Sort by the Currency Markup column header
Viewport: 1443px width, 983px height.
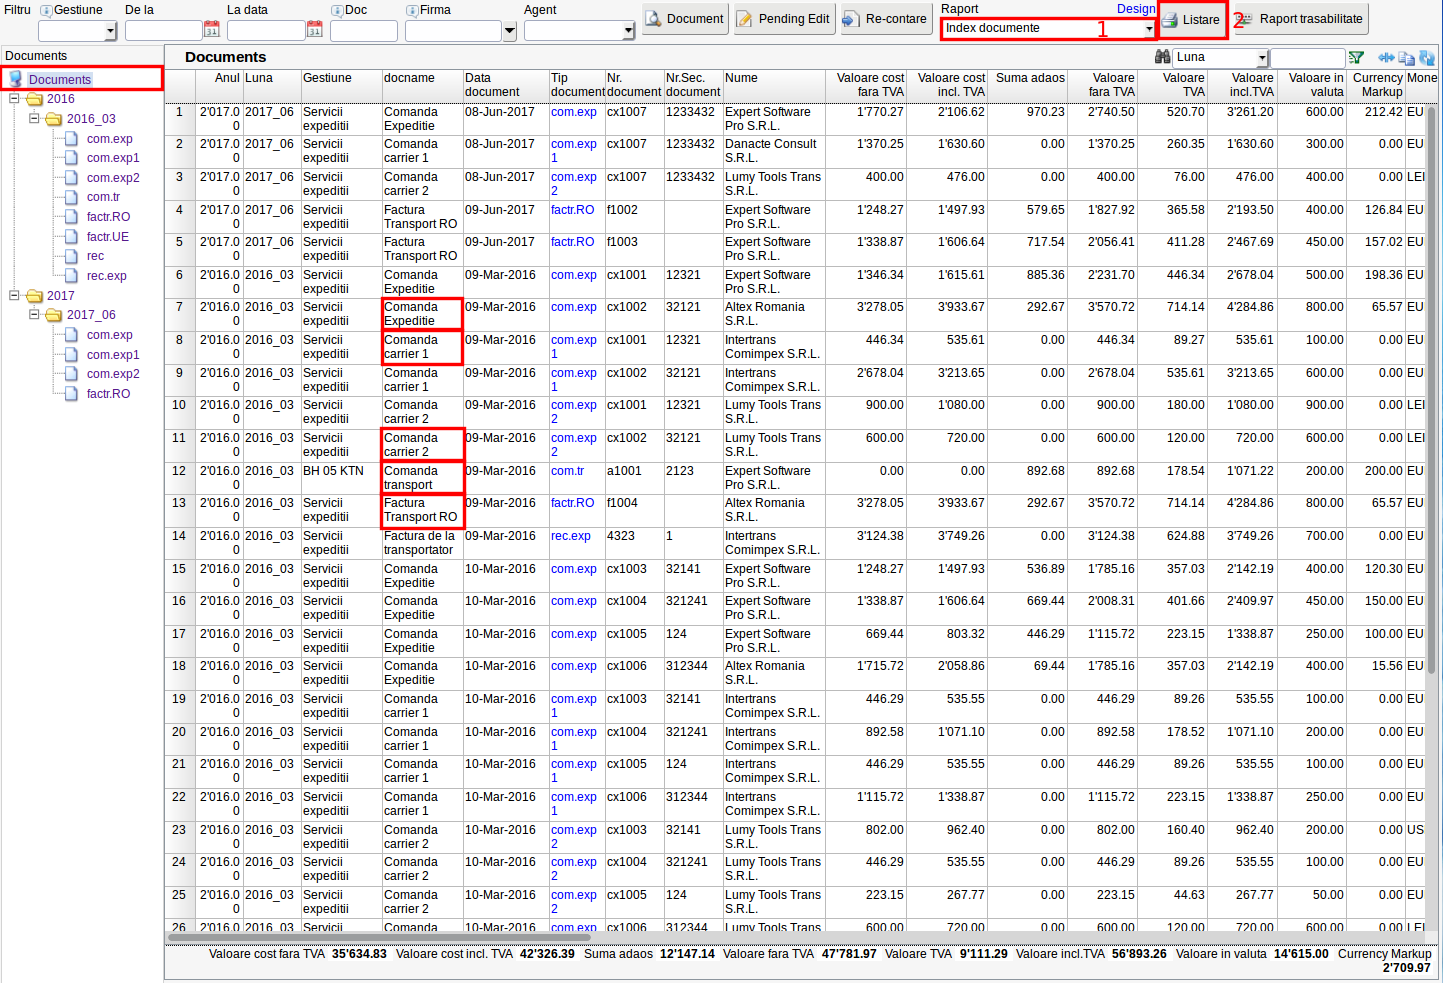(1376, 85)
